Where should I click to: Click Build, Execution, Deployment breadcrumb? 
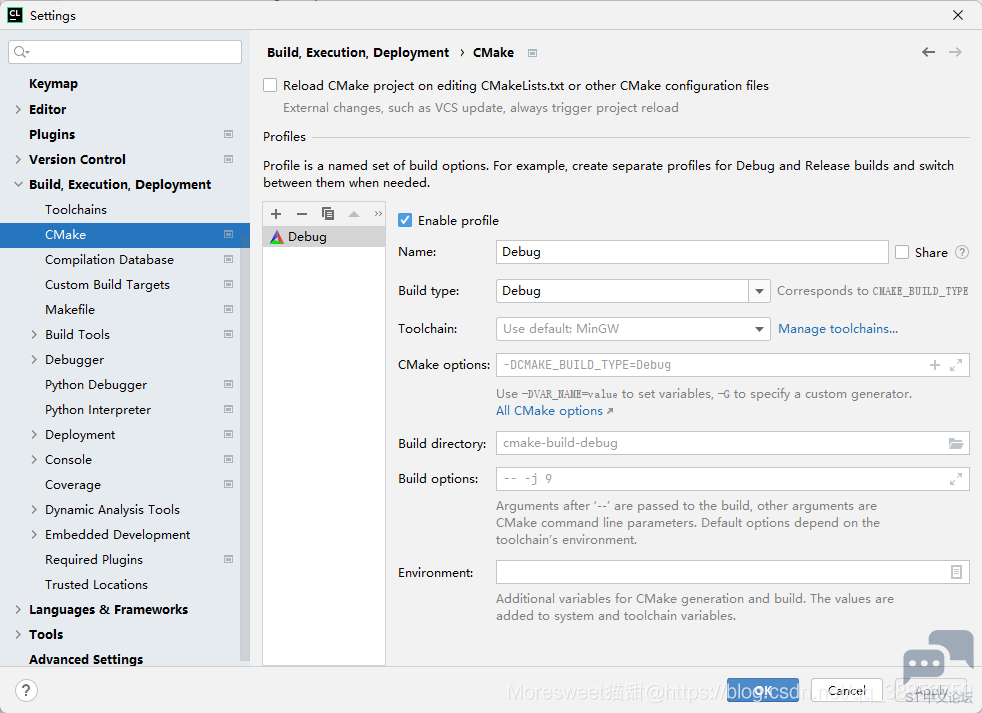tap(358, 53)
